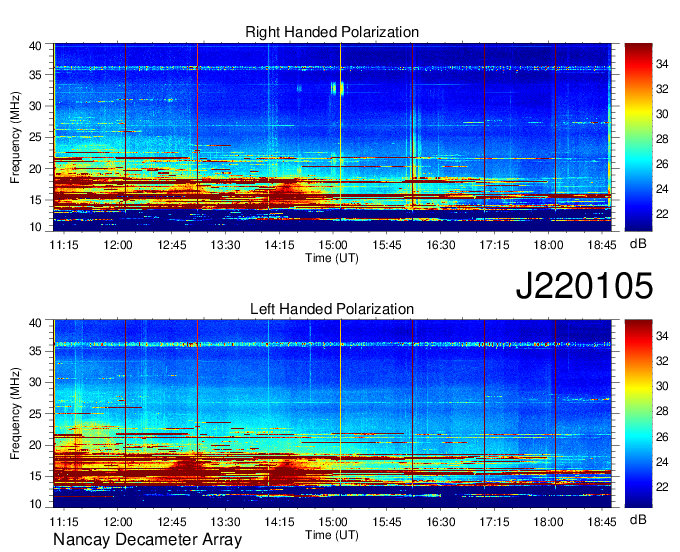This screenshot has height=552, width=680.
Task: Click "30" tick on Right Handed colorbar
Action: click(x=662, y=114)
